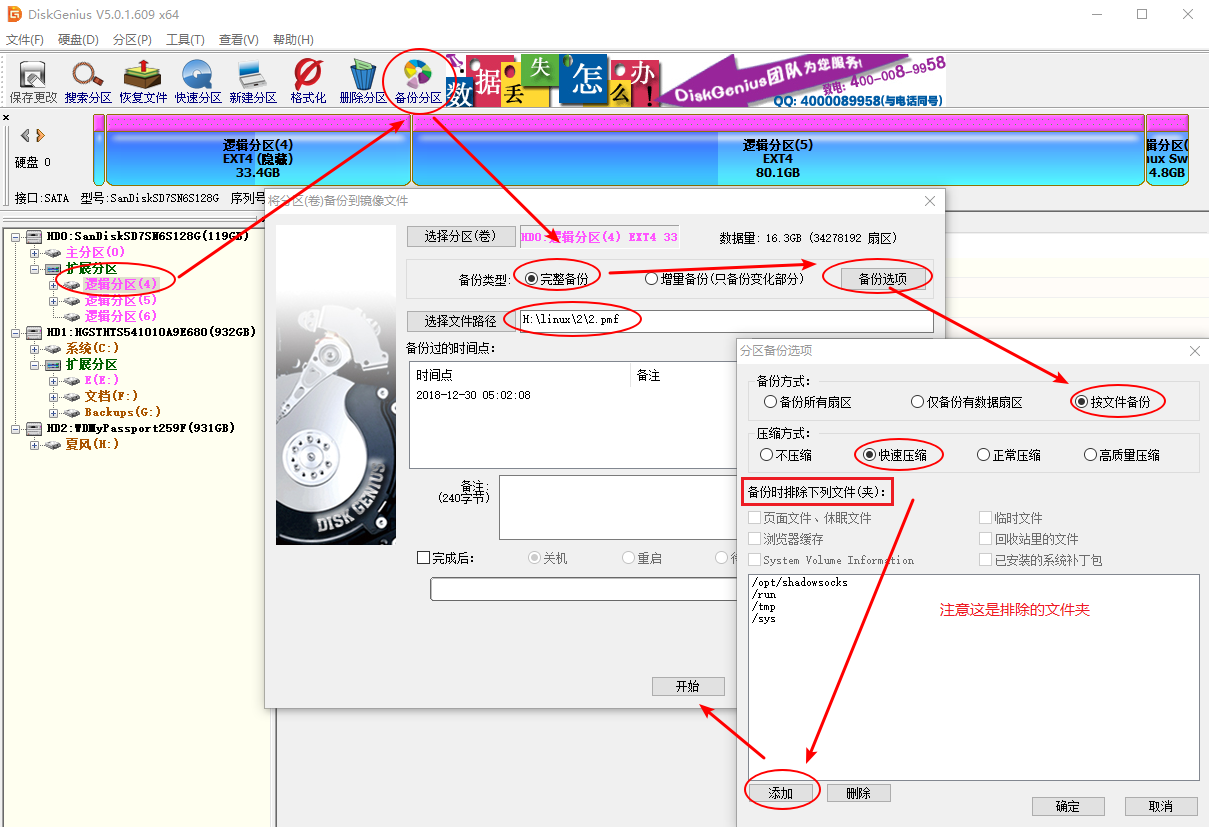Expand Logical partition (逻辑分区(4)) in the tree
Image resolution: width=1209 pixels, height=827 pixels.
point(53,284)
